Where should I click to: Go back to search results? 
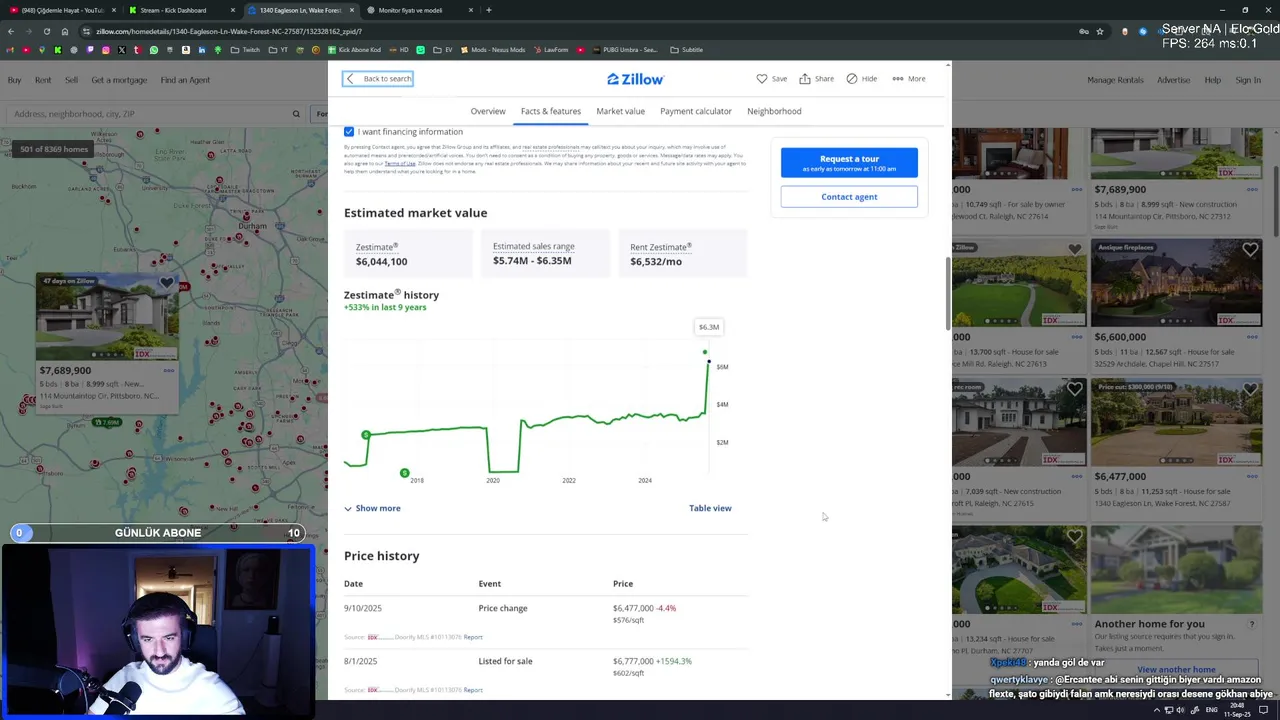[378, 79]
